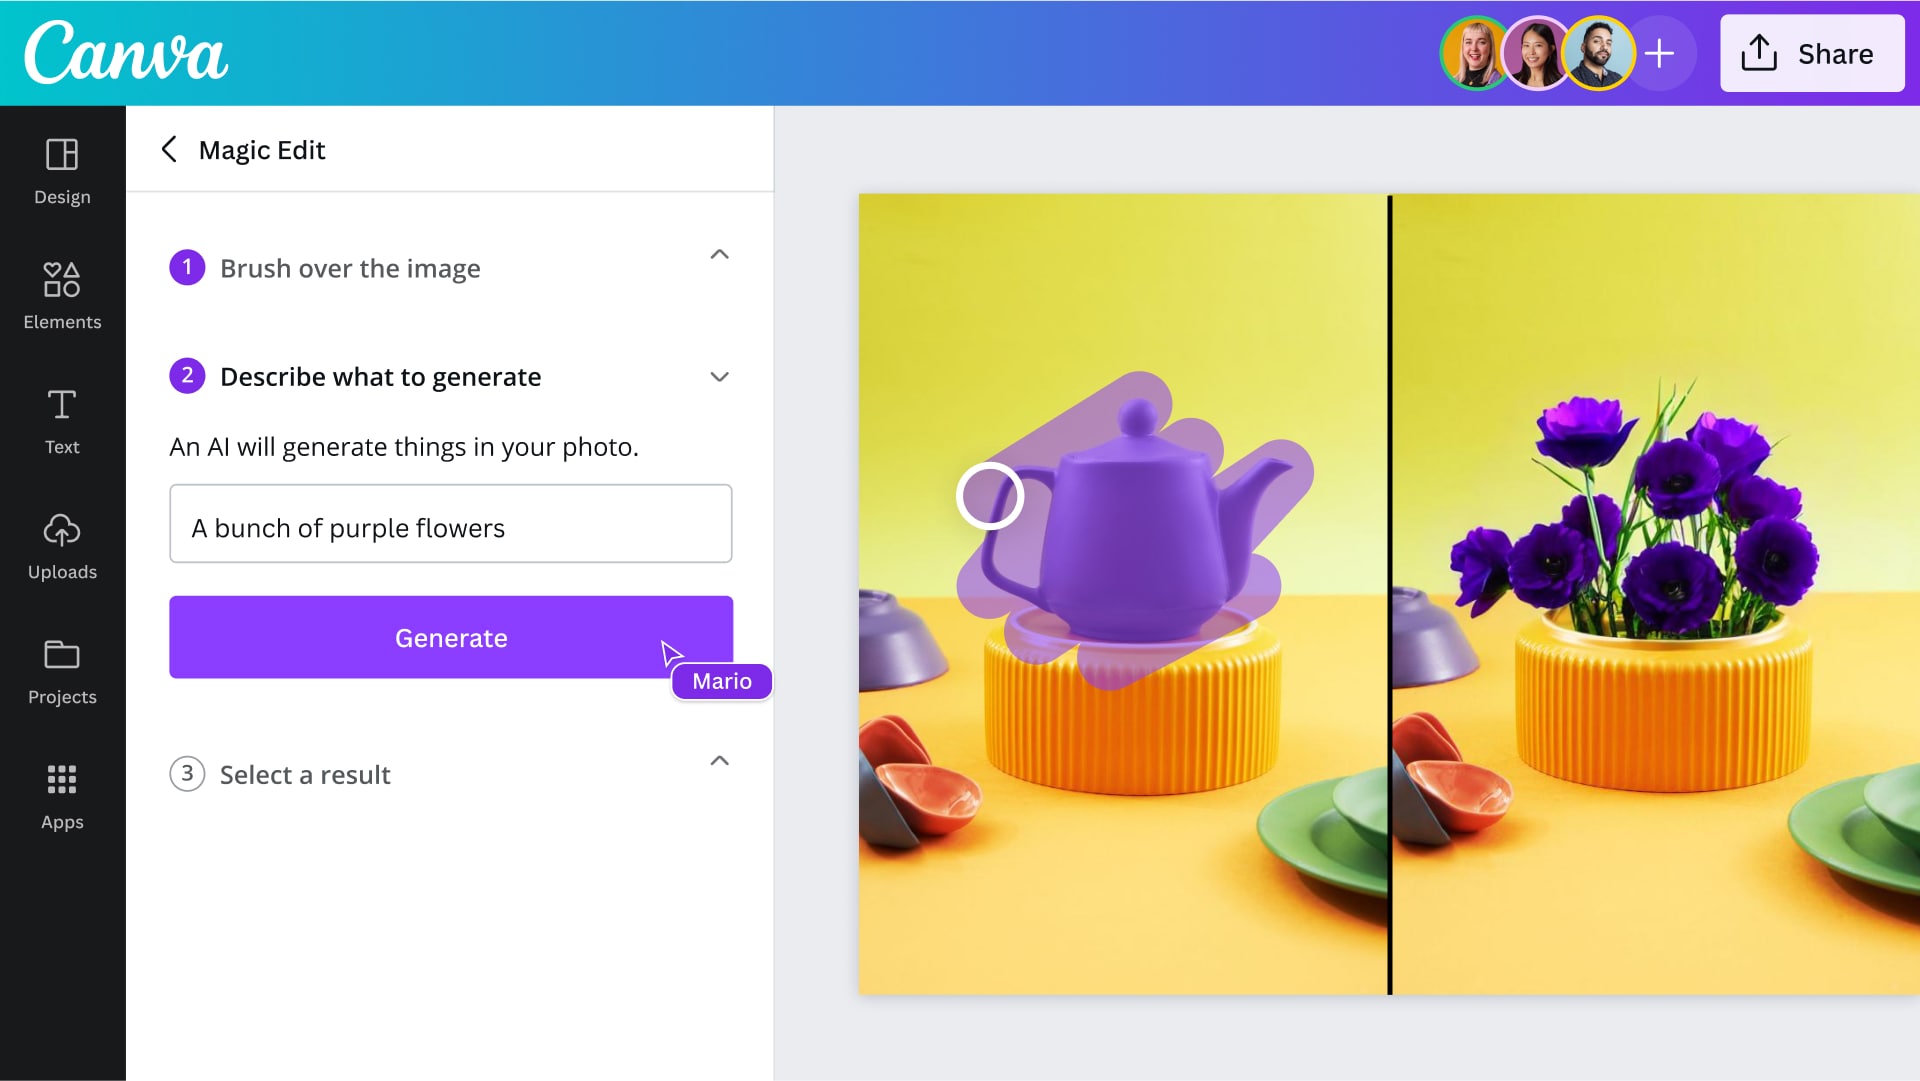The width and height of the screenshot is (1920, 1081).
Task: Click the Generate button
Action: pos(451,637)
